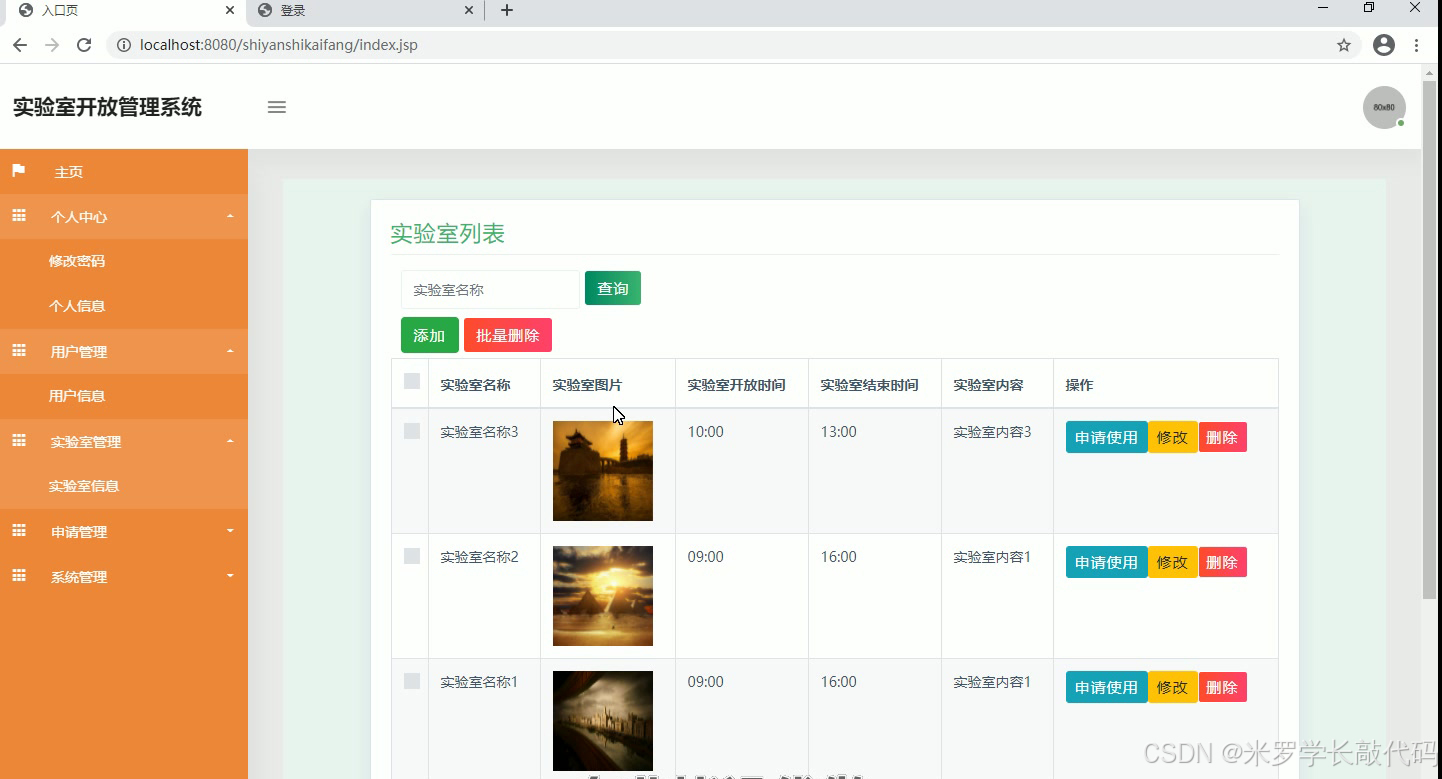Screen dimensions: 1442x779
Task: Click the 添加 button
Action: (x=428, y=335)
